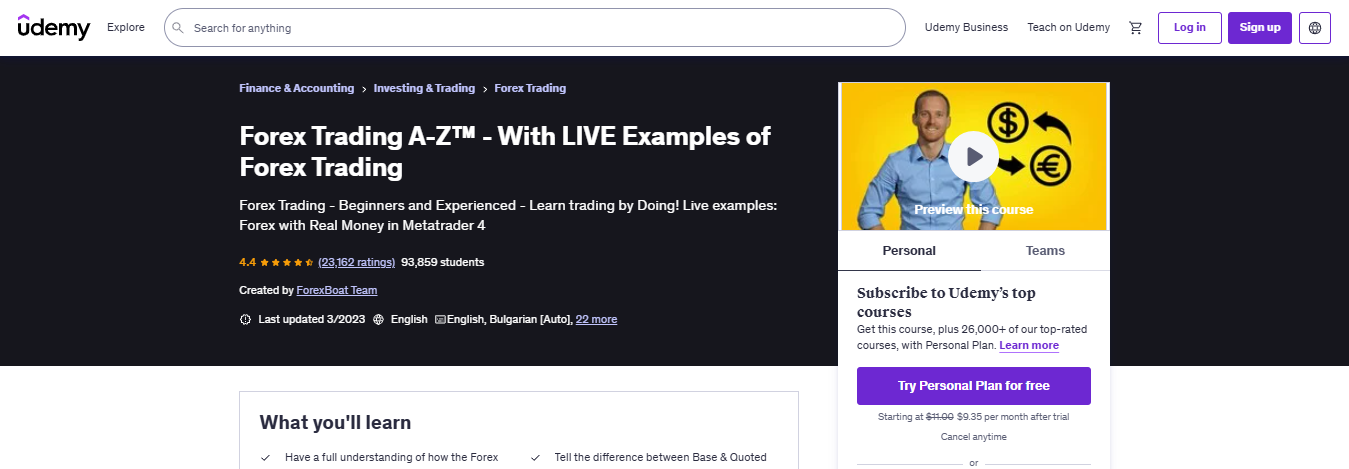Click the first breadcrumb chevron after Finance & Accounting
1349x469 pixels.
click(x=364, y=89)
